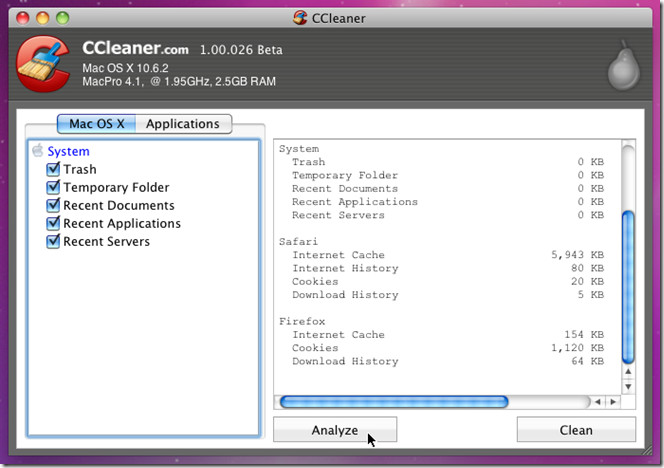Click the 1,120 KB value in results
Screen dimensions: 664x468
[x=577, y=348]
